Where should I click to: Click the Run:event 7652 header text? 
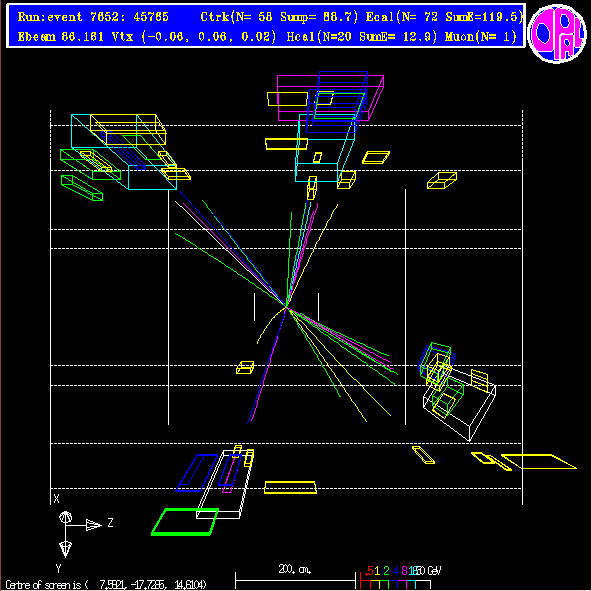pos(93,17)
